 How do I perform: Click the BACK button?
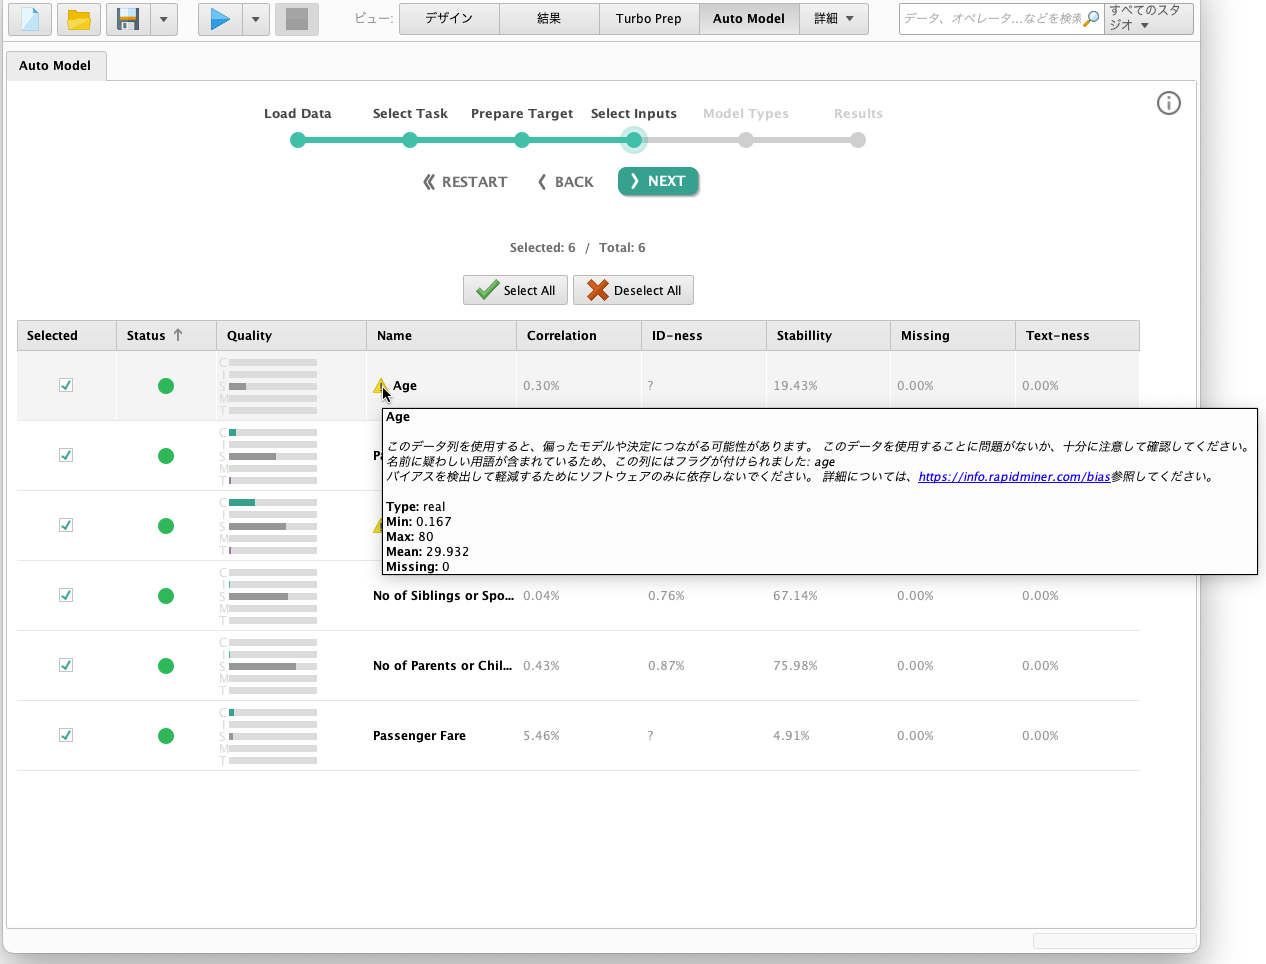(x=565, y=182)
